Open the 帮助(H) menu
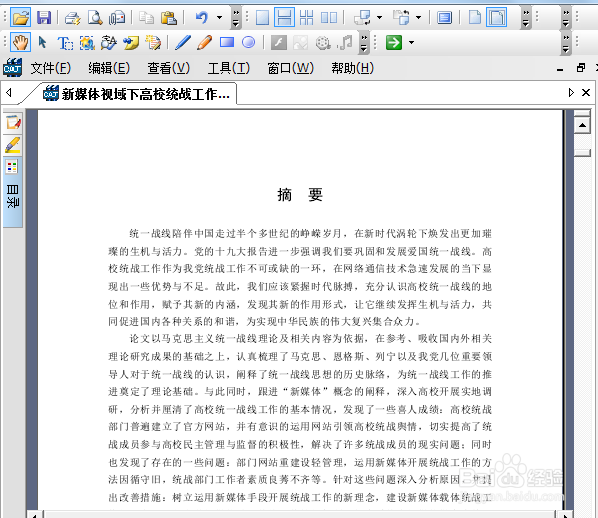Screen dimensions: 598x518 352,69
